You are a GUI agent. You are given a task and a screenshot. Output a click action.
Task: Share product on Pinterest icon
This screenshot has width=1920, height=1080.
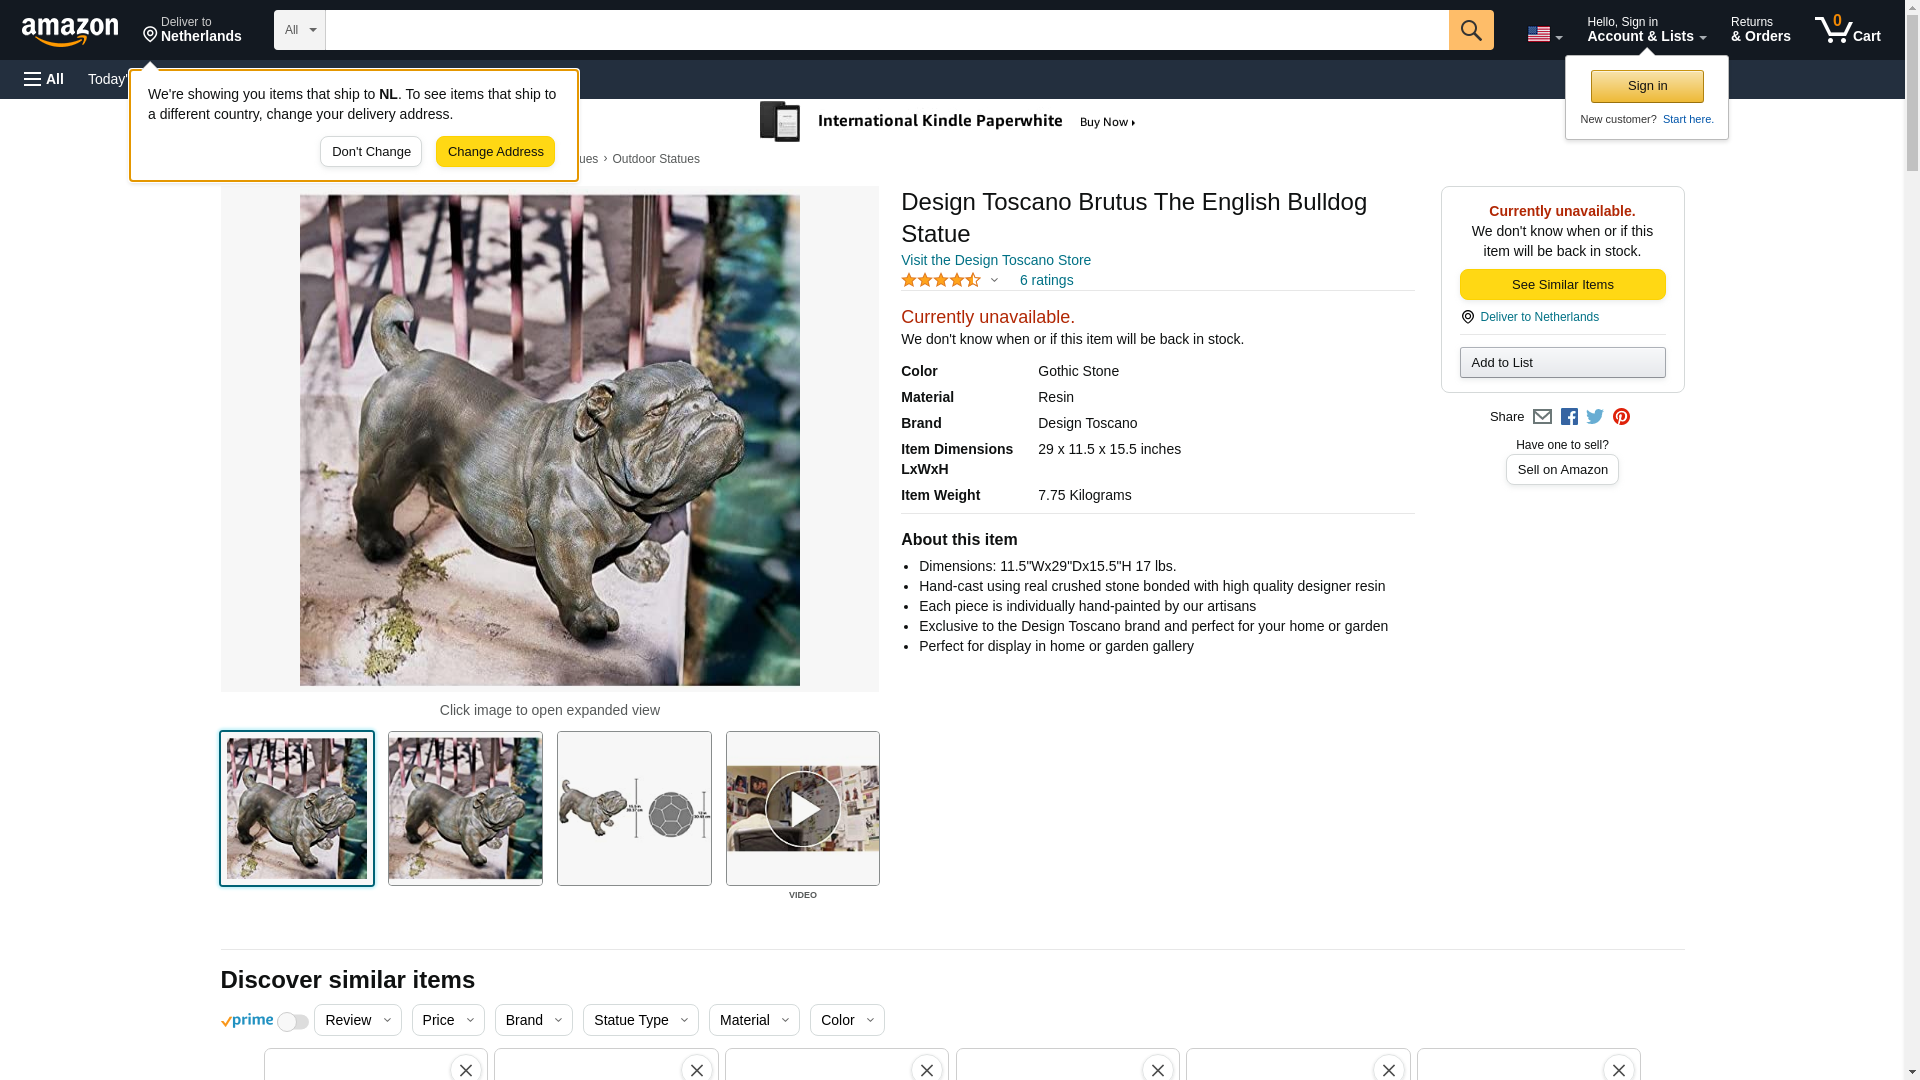pyautogui.click(x=1621, y=417)
